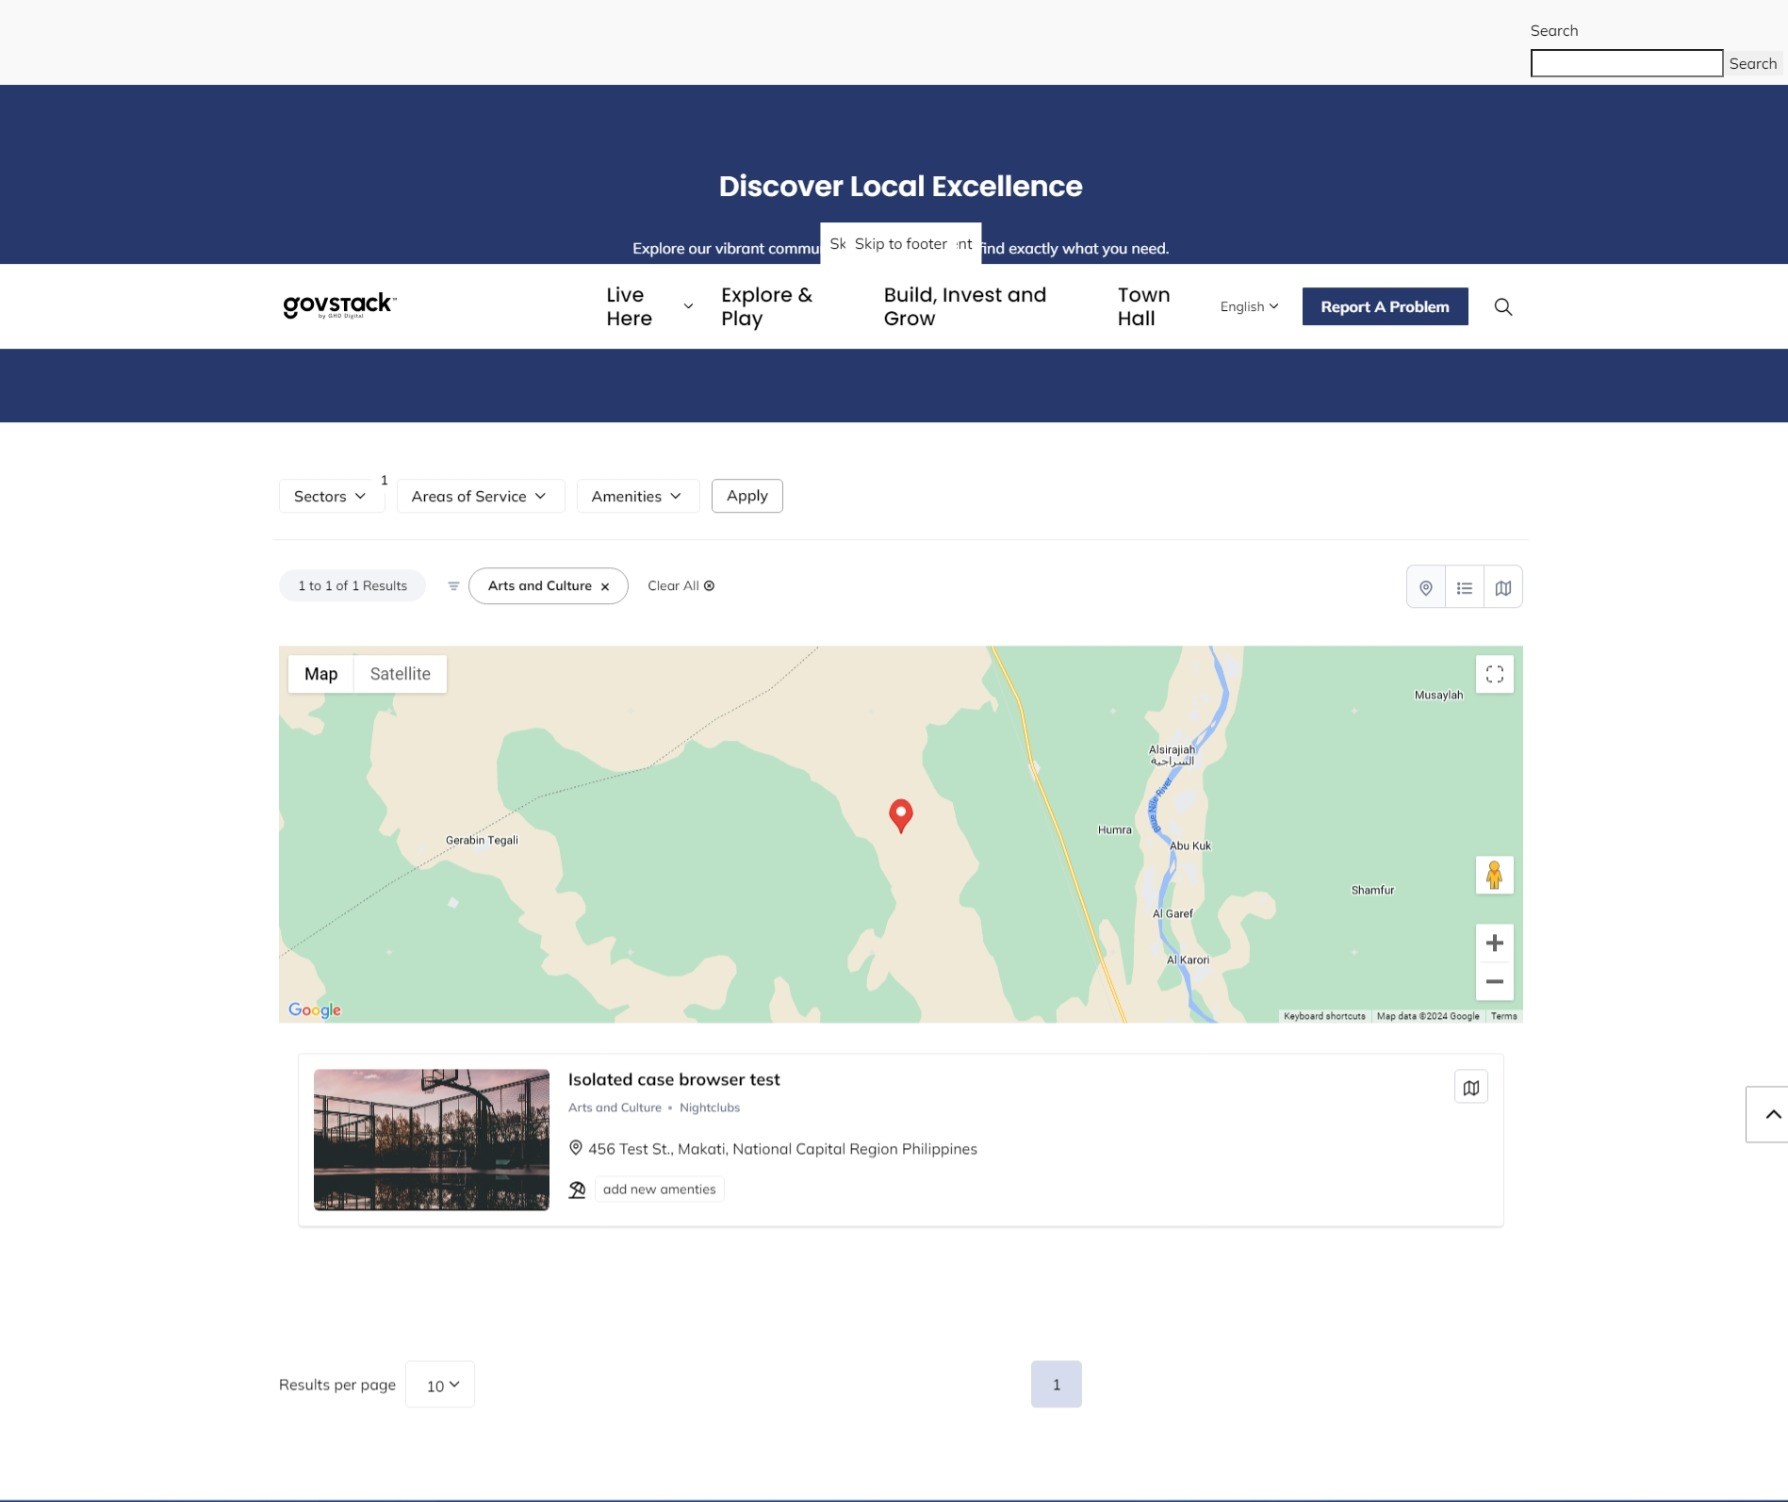Open the Areas of Service dropdown
This screenshot has height=1502, width=1788.
click(x=480, y=495)
